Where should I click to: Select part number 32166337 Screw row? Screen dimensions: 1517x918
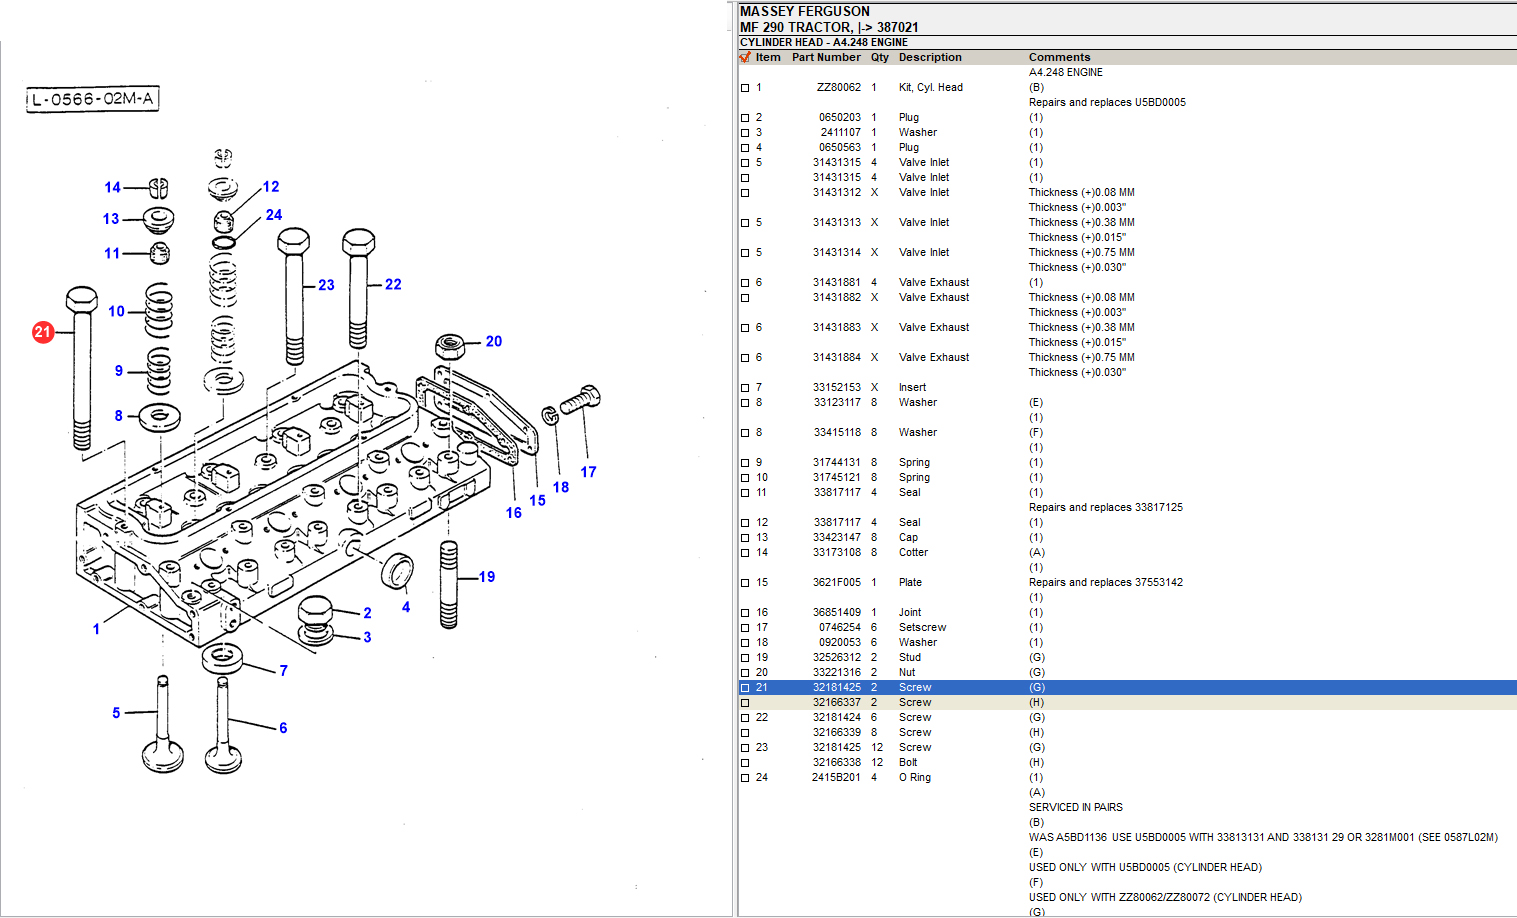836,703
